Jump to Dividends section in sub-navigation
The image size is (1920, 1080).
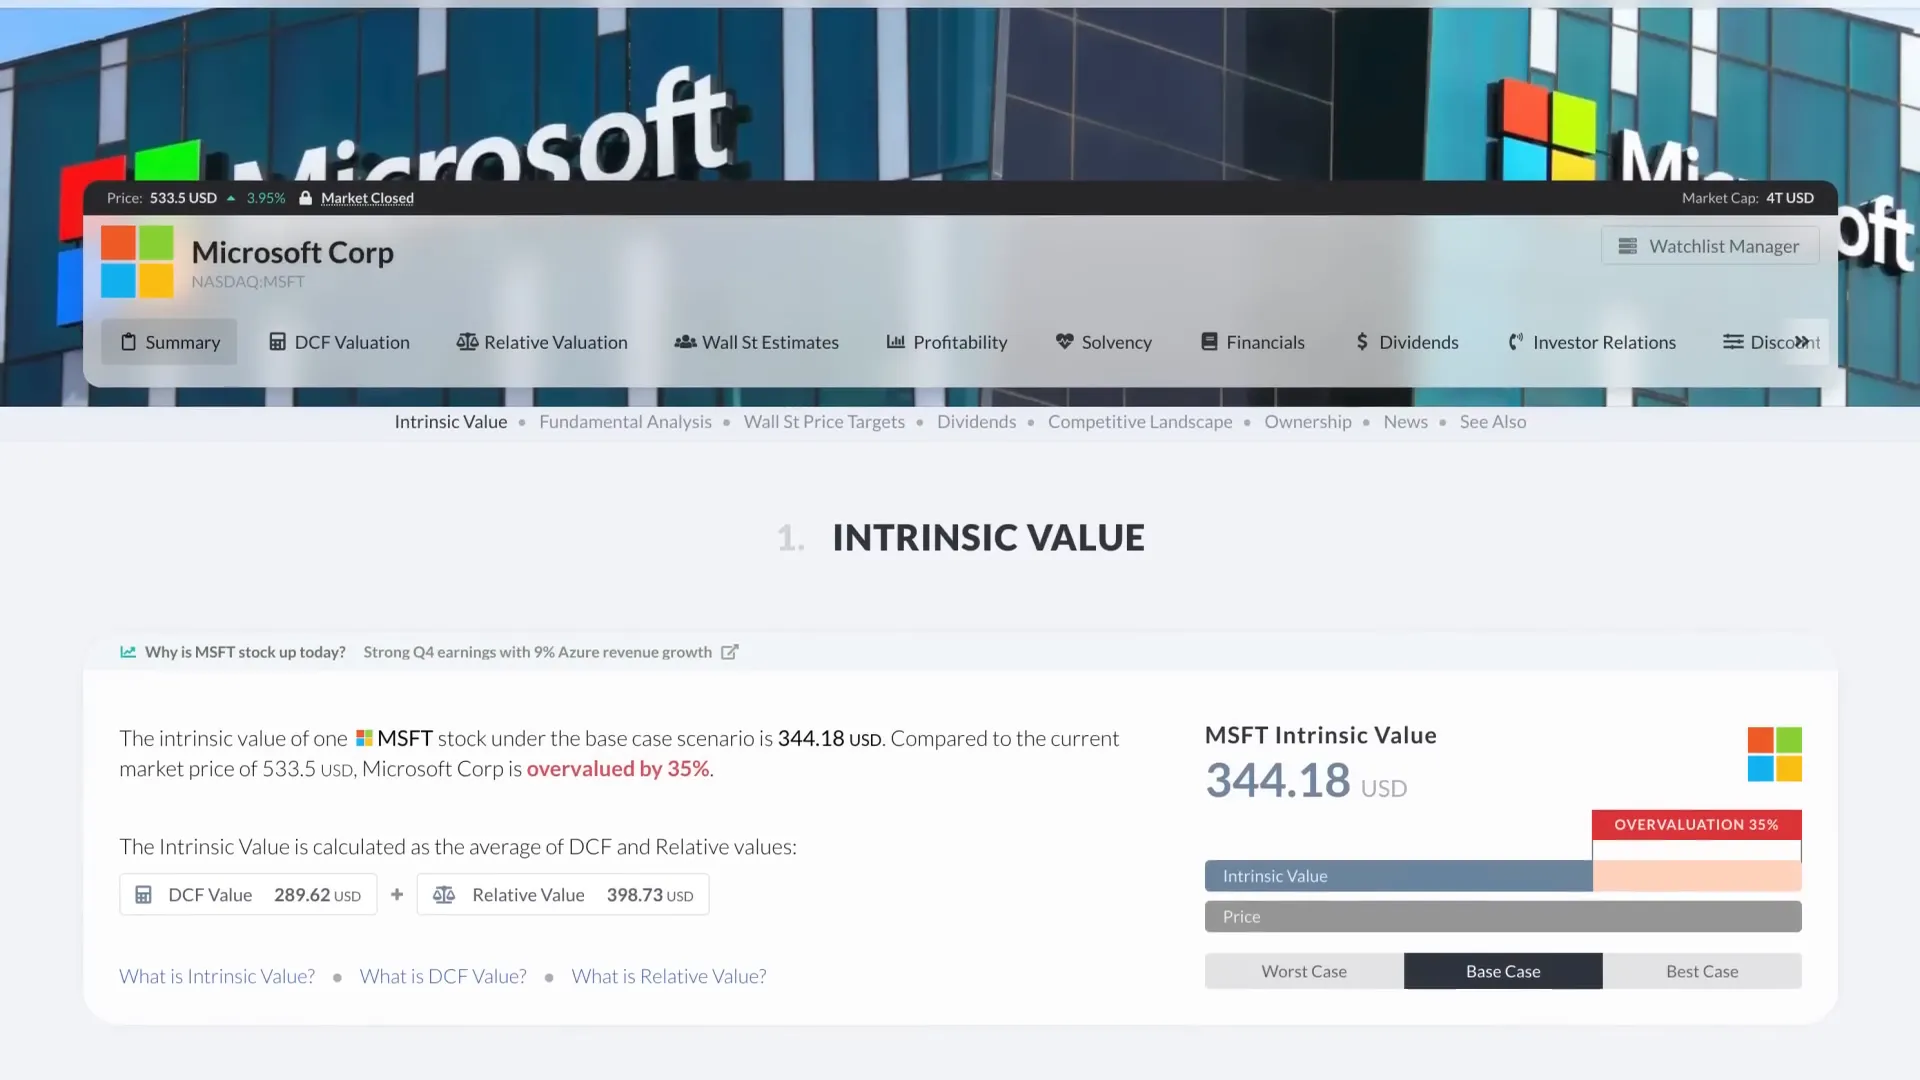976,422
